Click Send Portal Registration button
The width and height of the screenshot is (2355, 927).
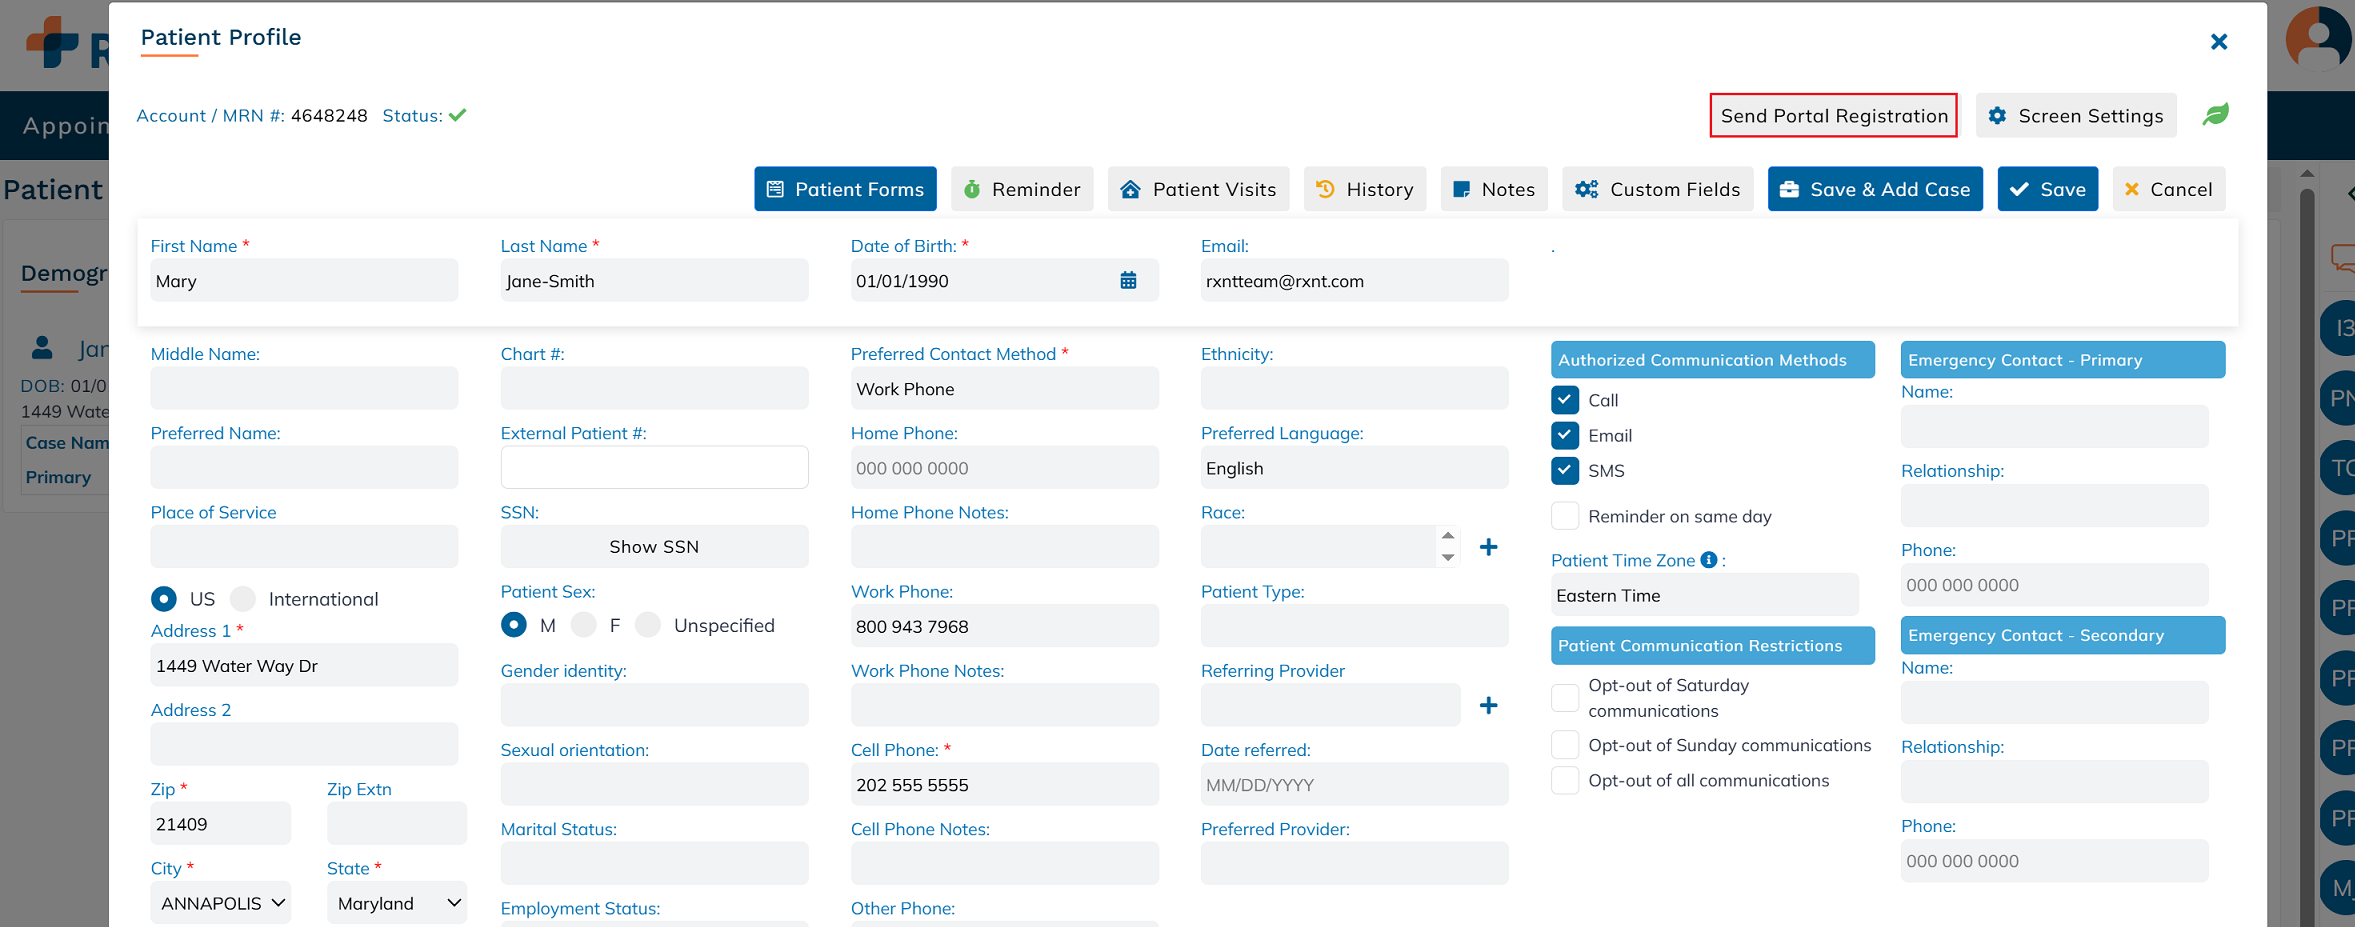(1833, 116)
